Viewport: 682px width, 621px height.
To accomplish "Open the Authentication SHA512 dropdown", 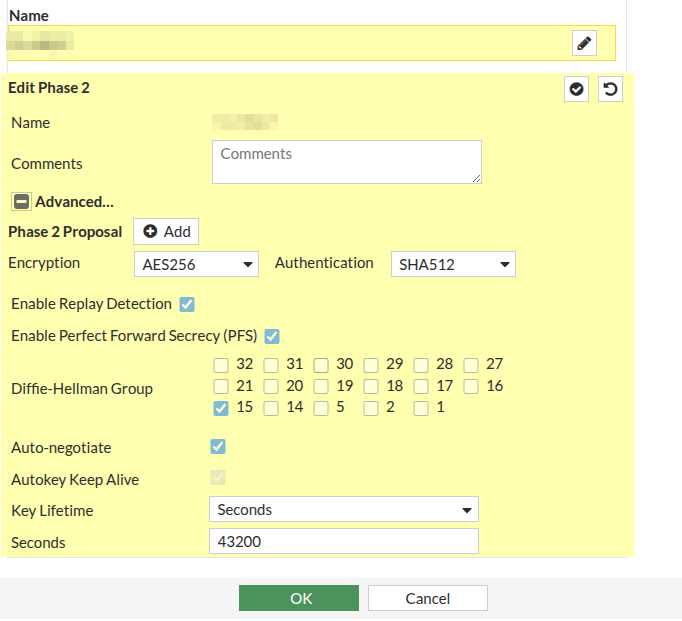I will tap(453, 264).
